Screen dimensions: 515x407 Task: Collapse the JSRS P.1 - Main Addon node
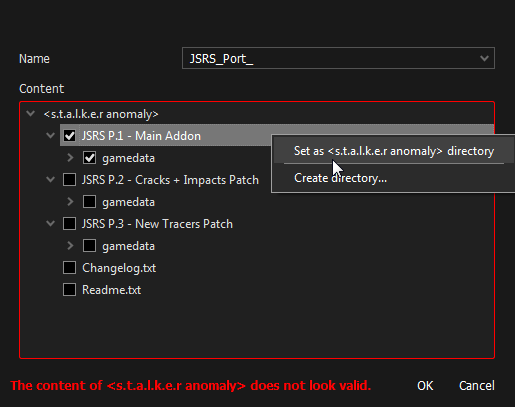coord(50,136)
